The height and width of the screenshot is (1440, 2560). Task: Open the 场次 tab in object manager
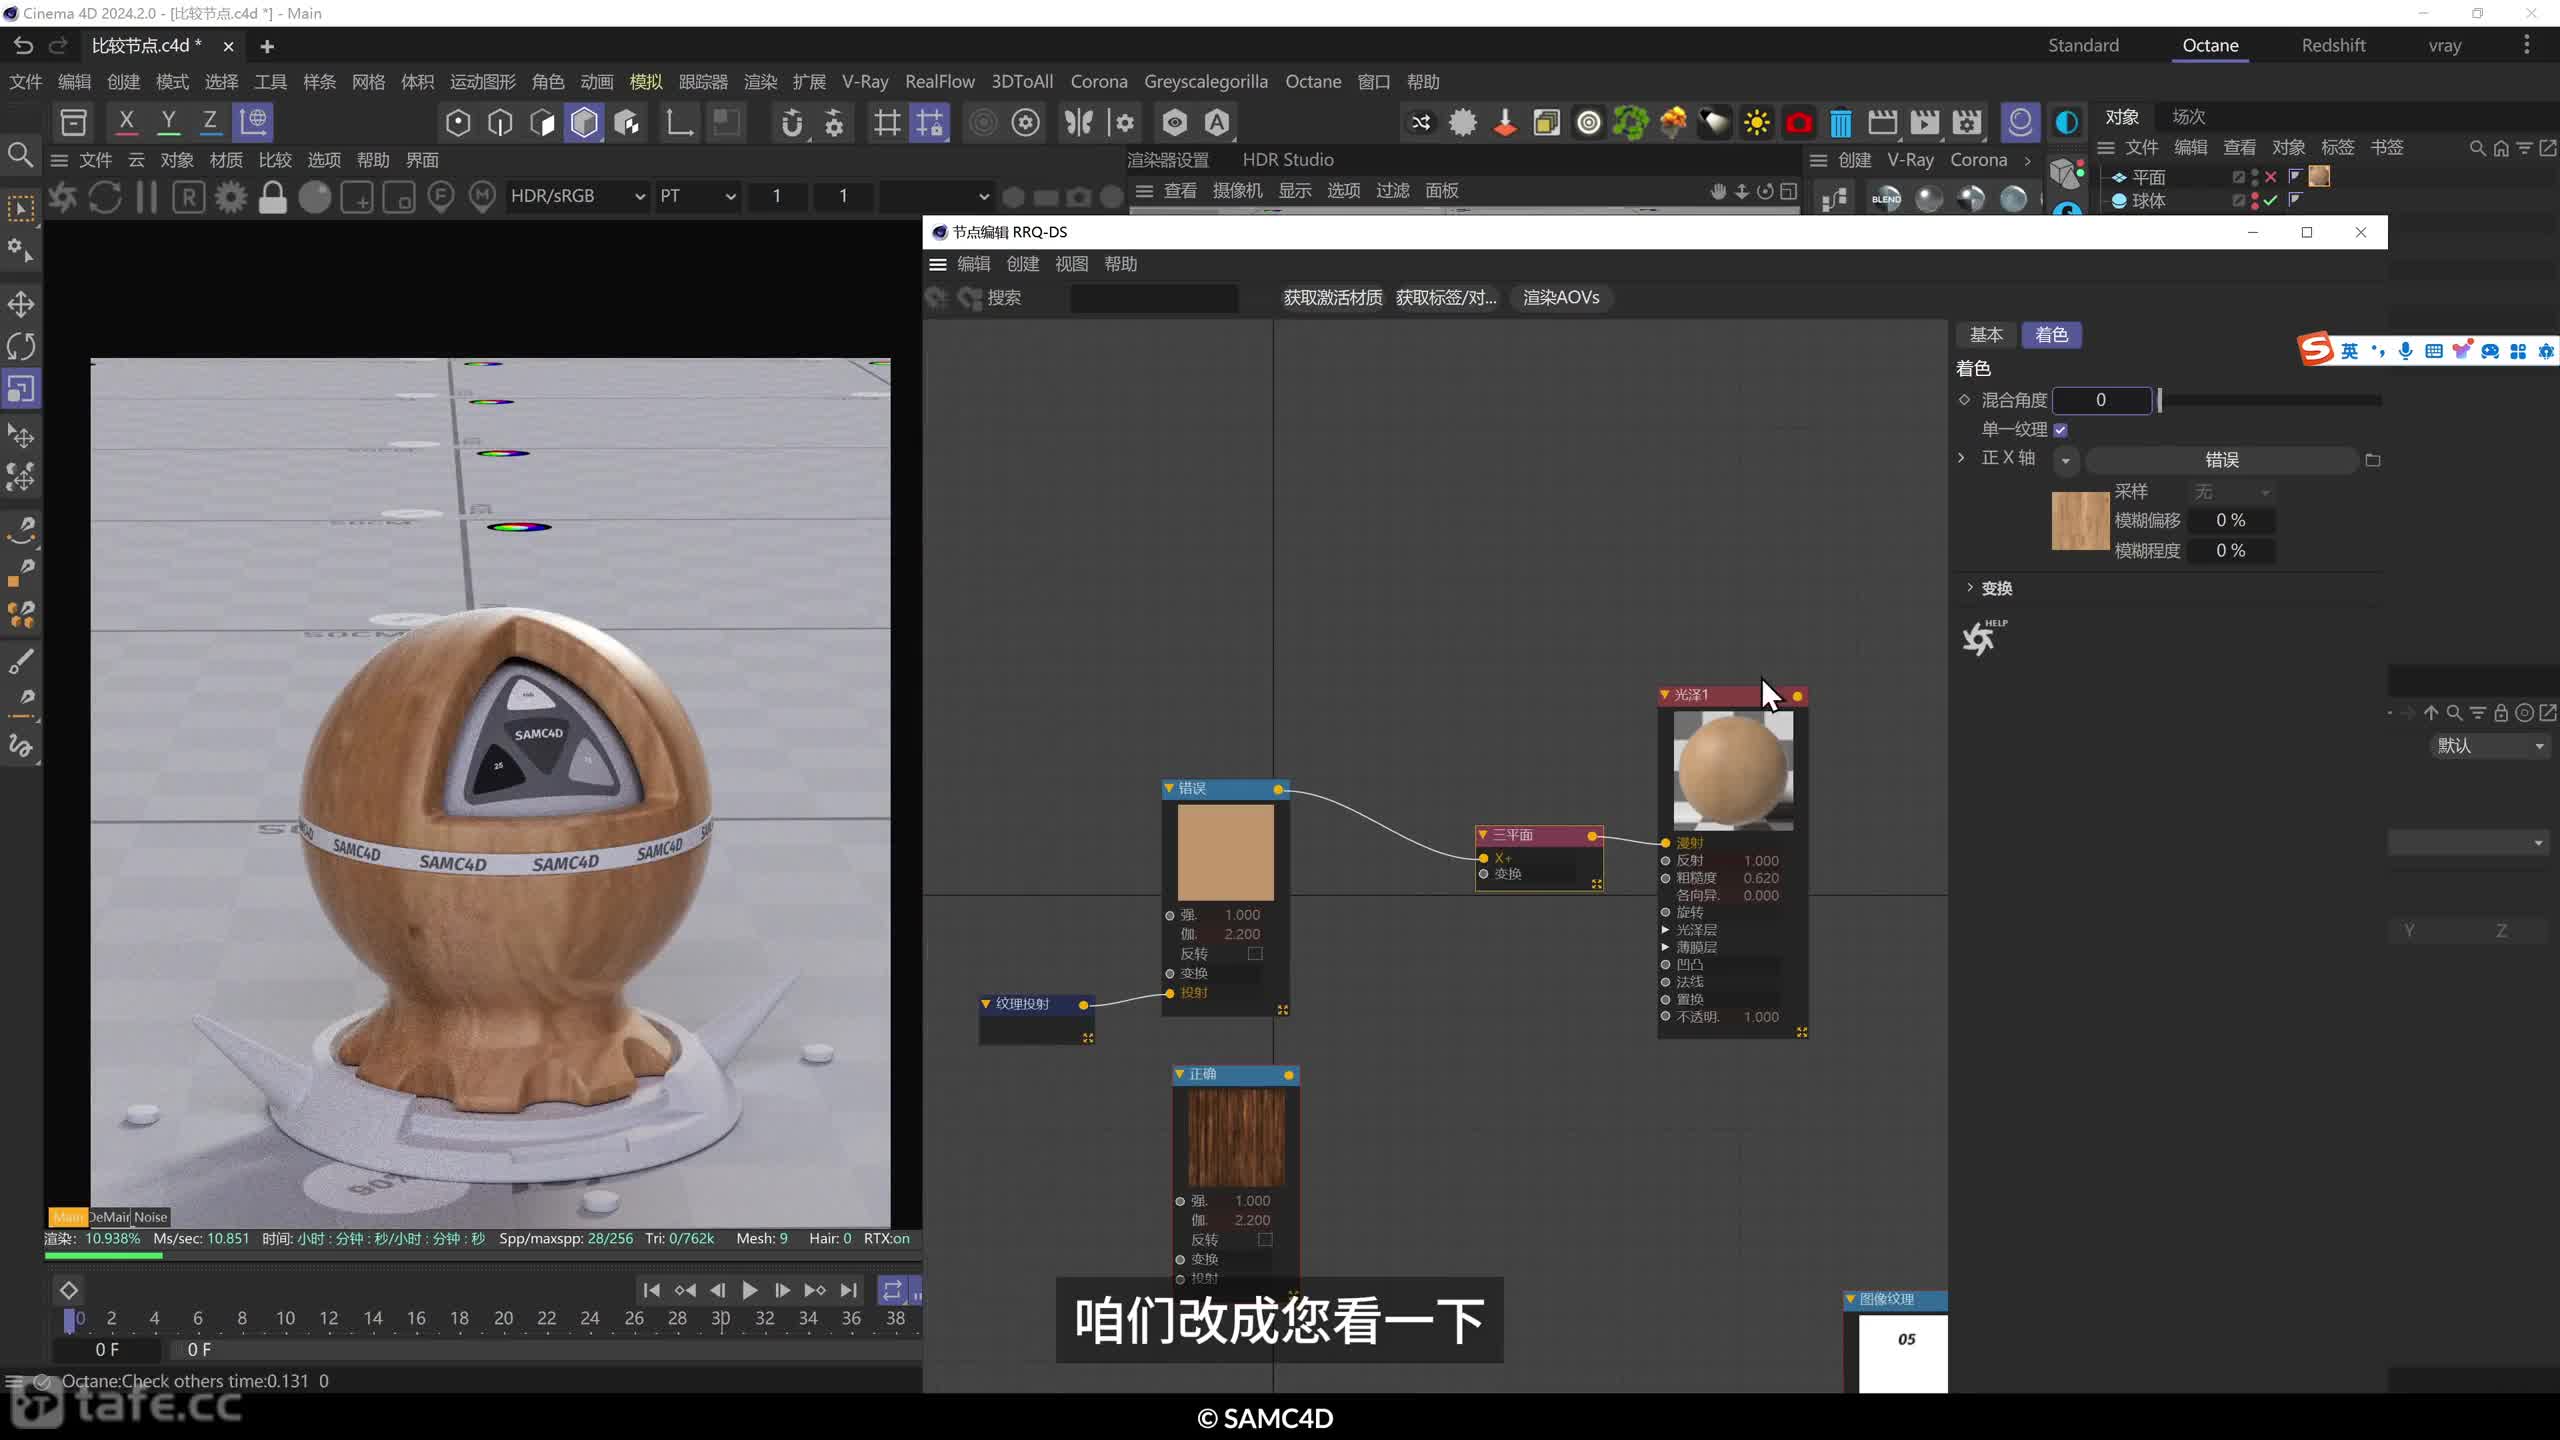pyautogui.click(x=2189, y=117)
